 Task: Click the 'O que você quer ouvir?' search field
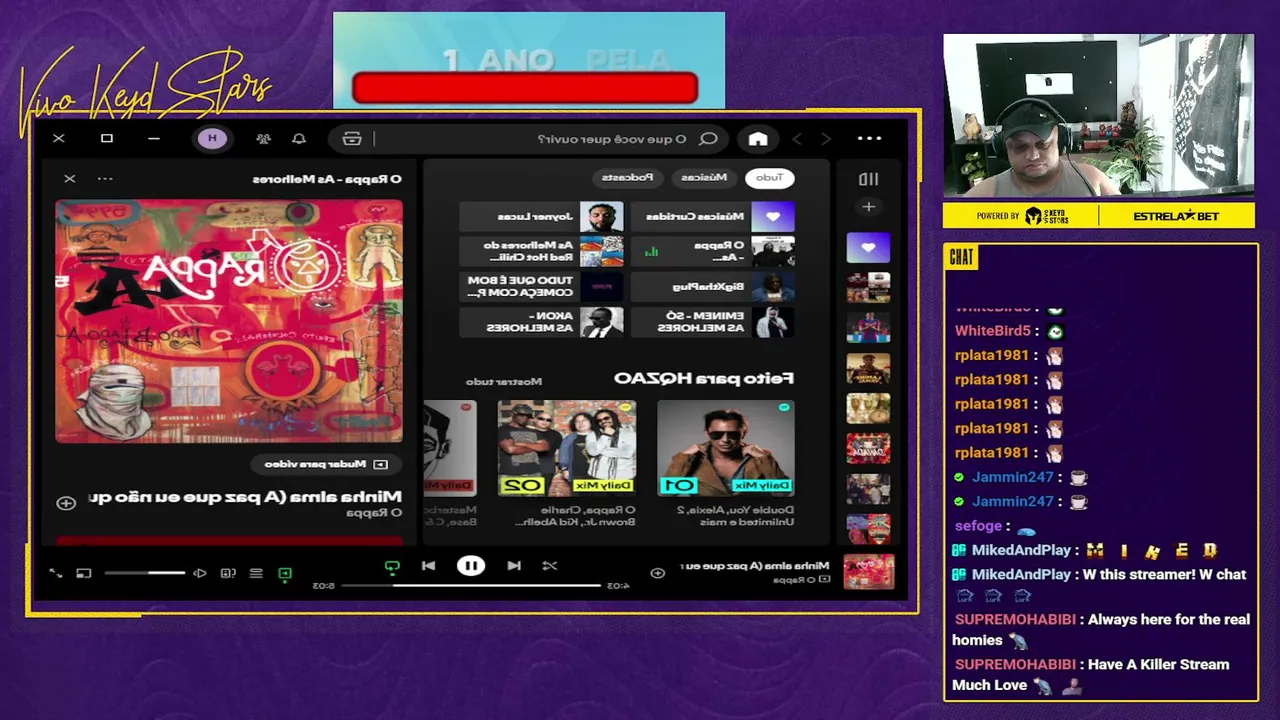tap(610, 139)
